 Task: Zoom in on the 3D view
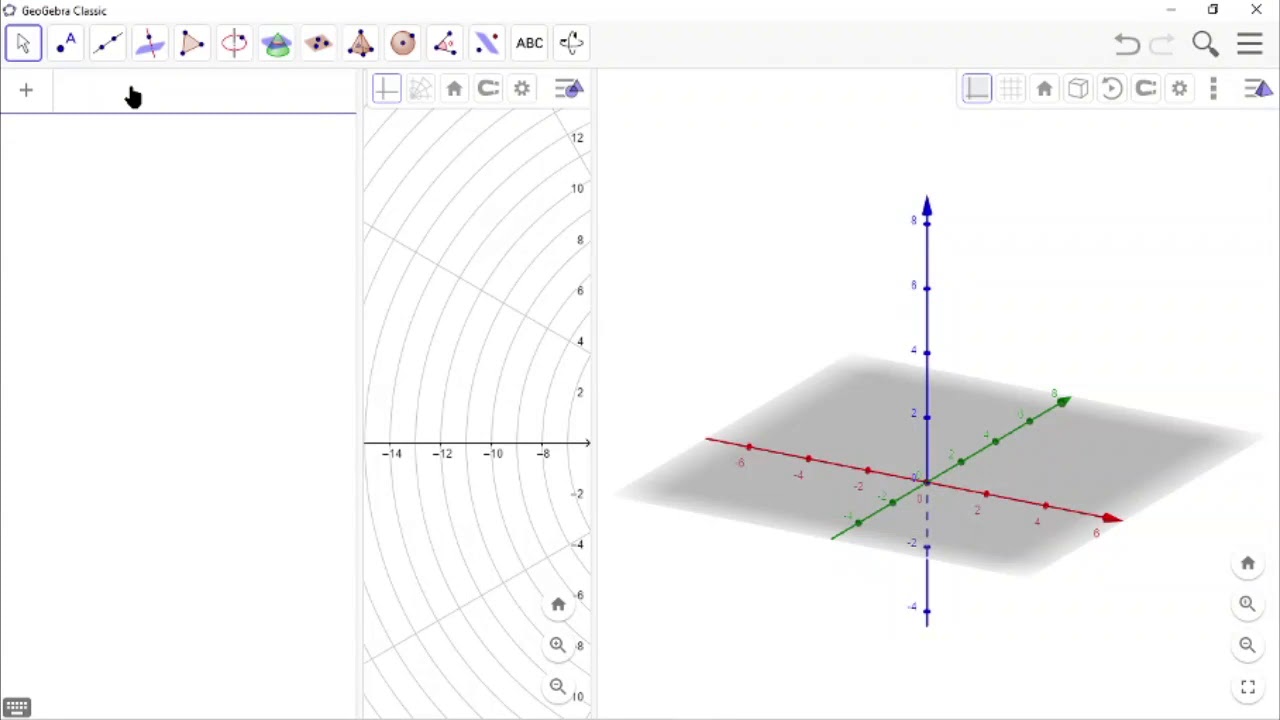tap(1247, 604)
